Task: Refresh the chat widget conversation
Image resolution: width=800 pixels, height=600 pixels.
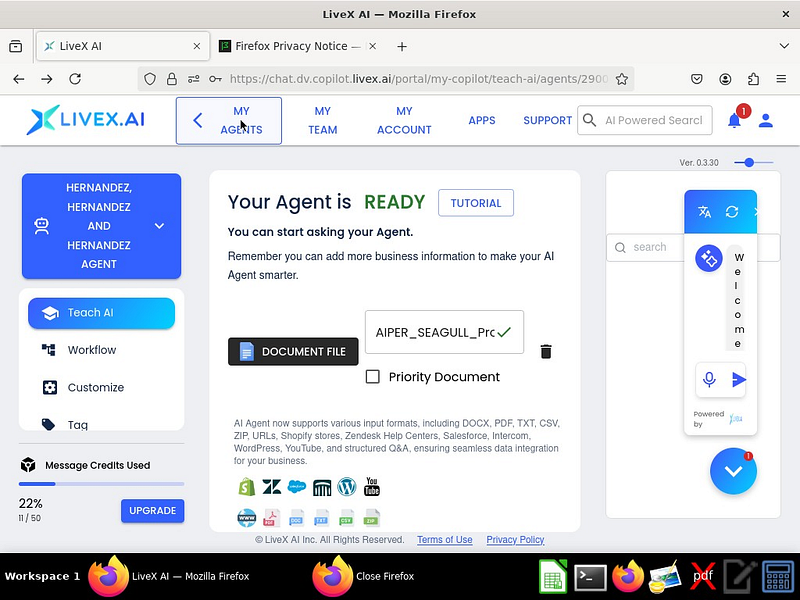Action: (732, 212)
